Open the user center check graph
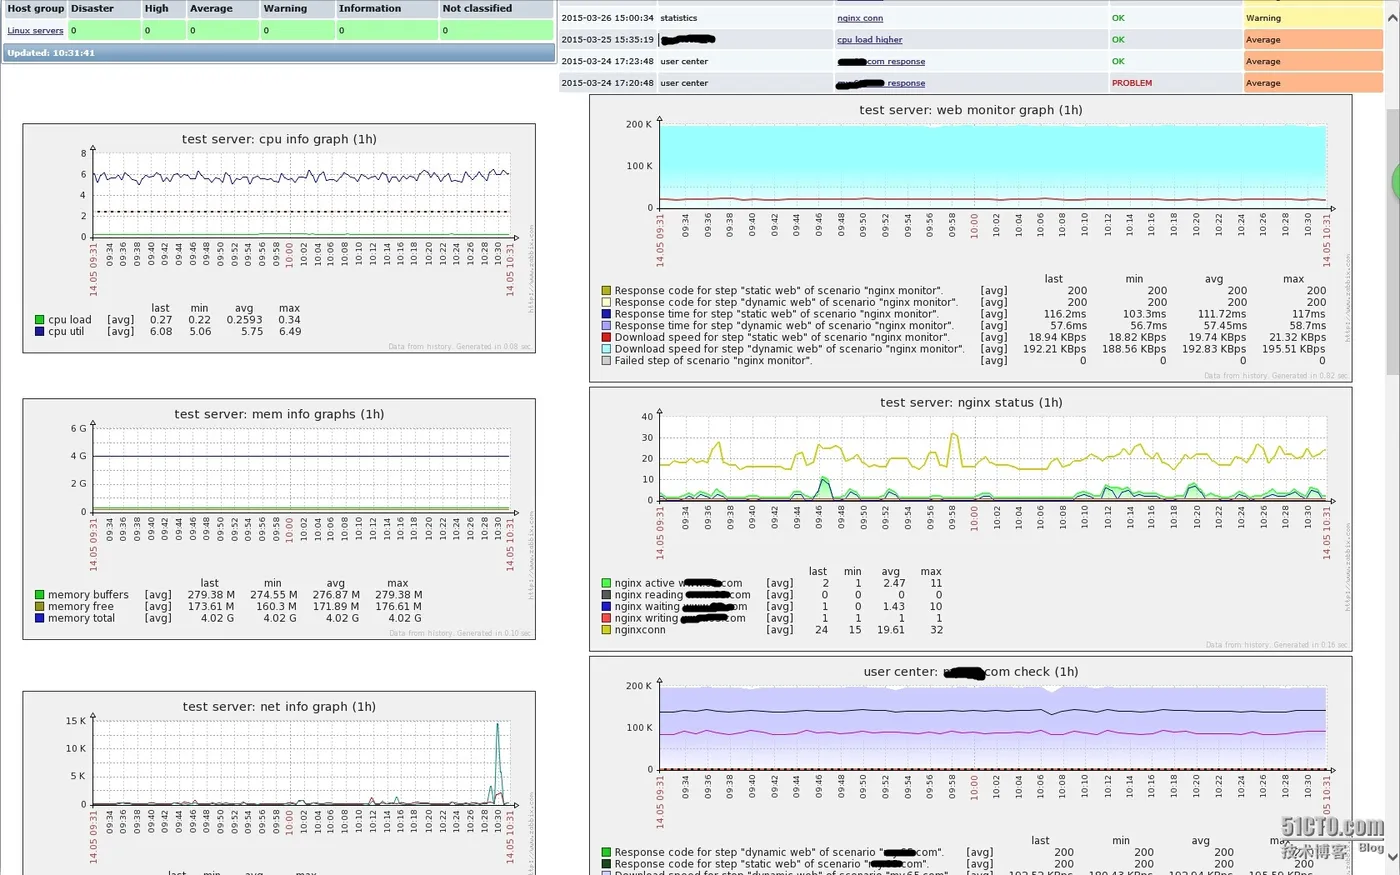Screen dimensions: 1400x875 971,766
